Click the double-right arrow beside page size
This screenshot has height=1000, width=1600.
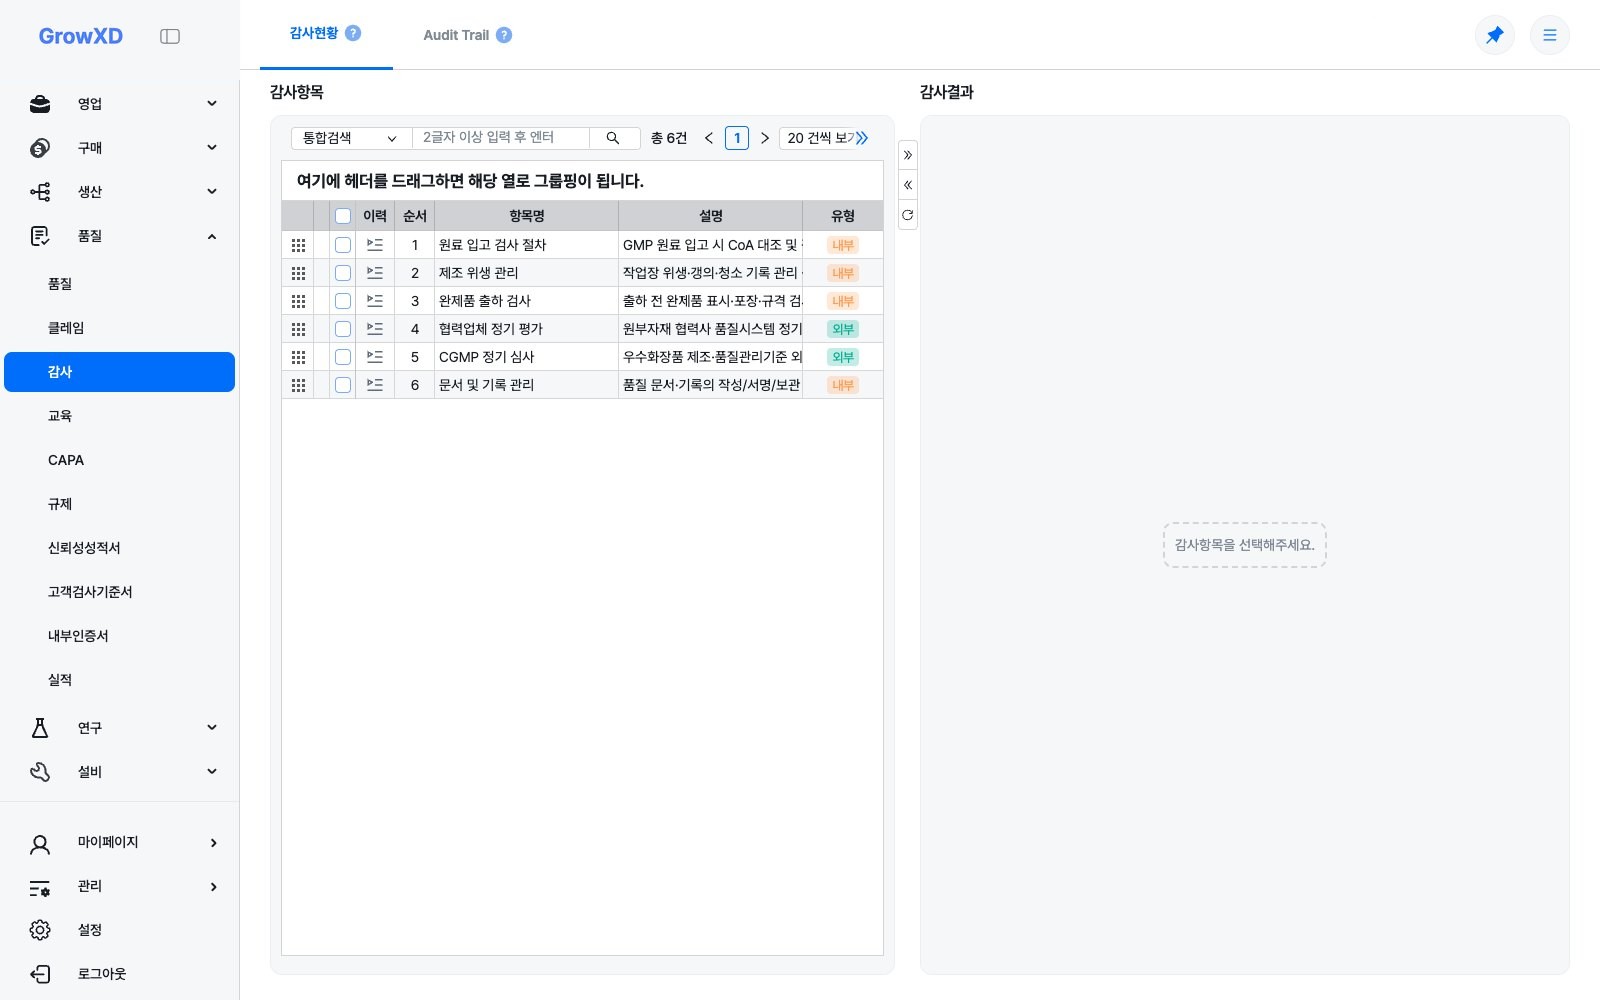[862, 138]
